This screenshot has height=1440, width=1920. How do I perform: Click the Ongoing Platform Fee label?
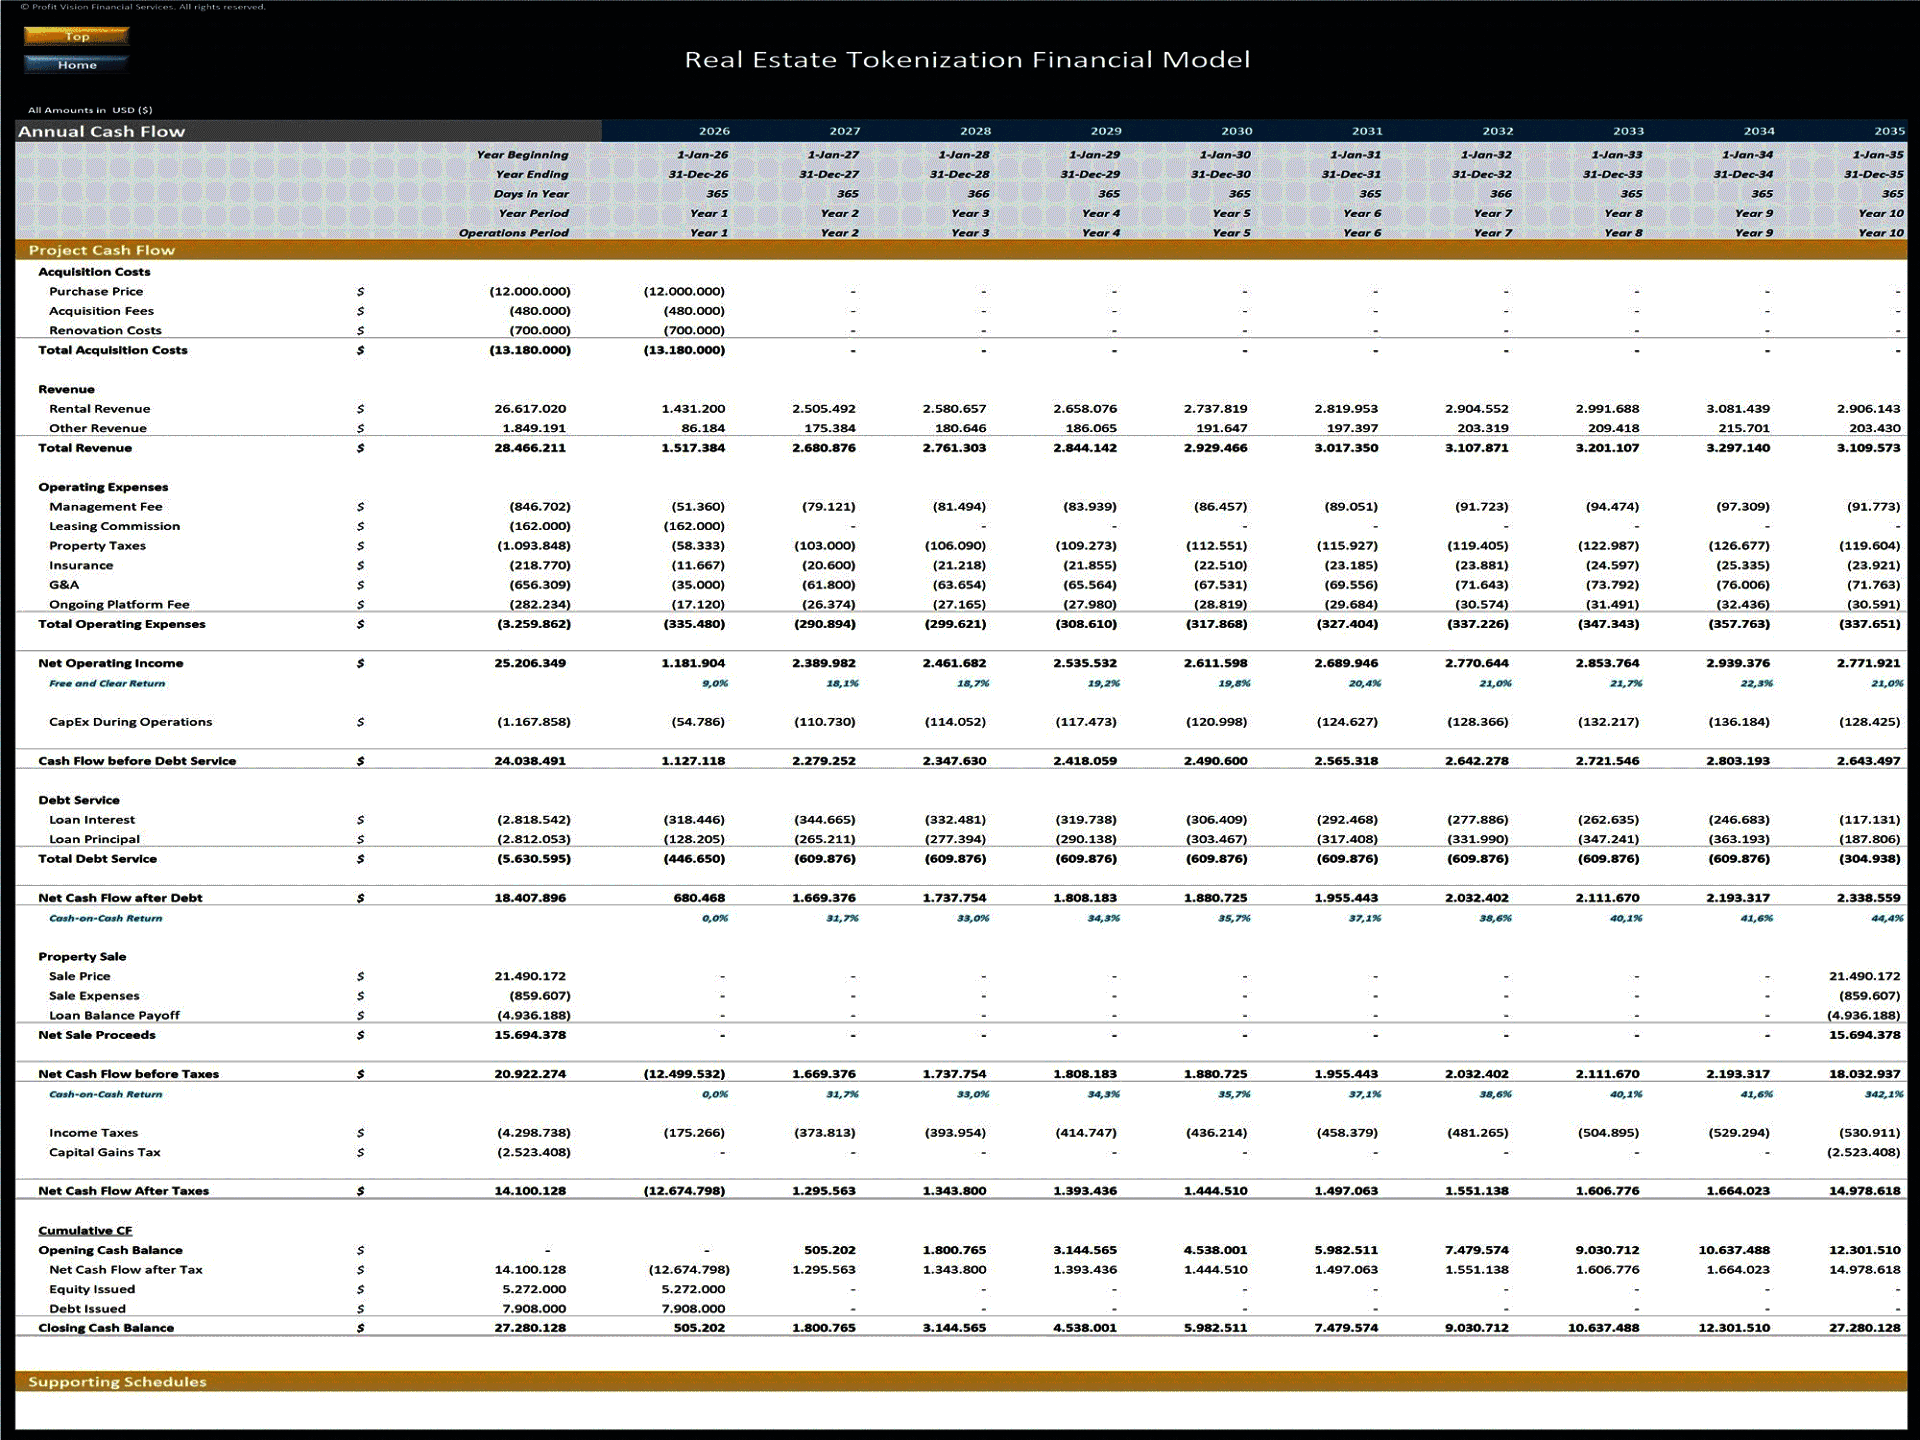pyautogui.click(x=119, y=605)
